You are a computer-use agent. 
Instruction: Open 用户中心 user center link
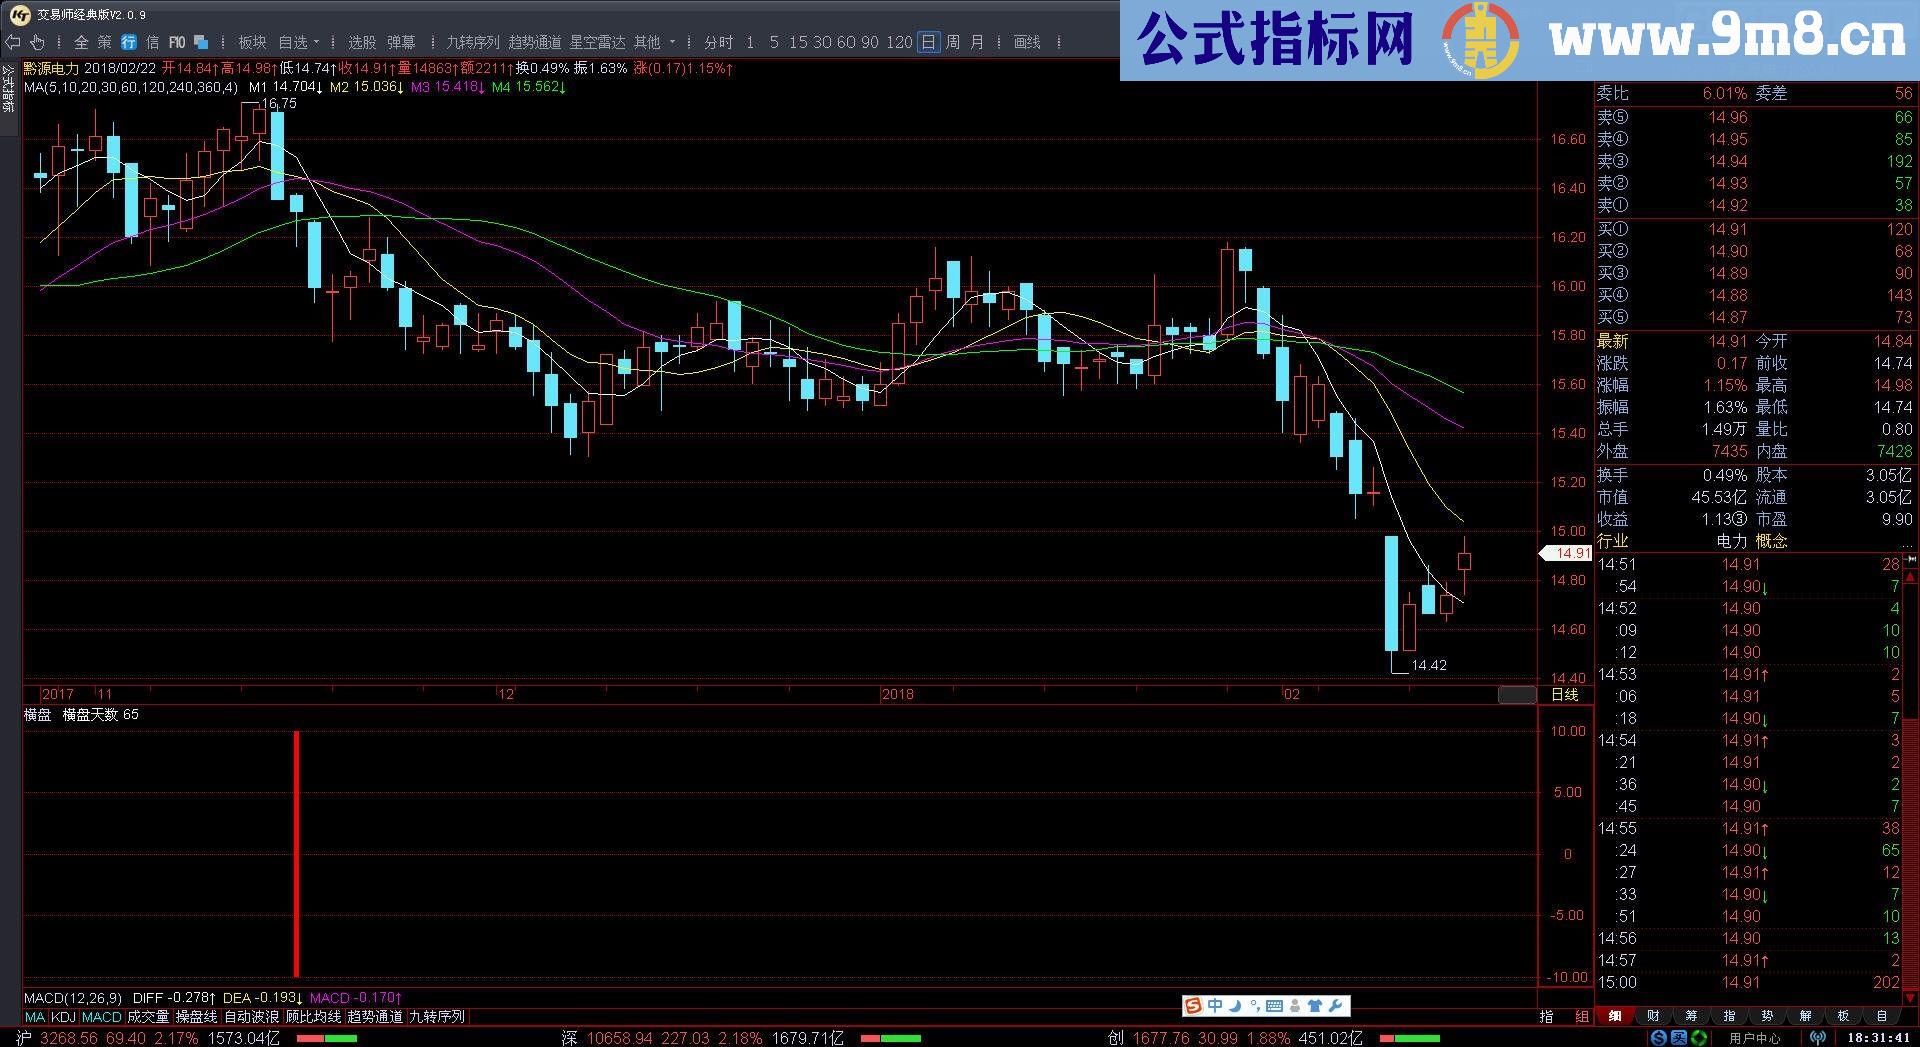pos(1755,1038)
